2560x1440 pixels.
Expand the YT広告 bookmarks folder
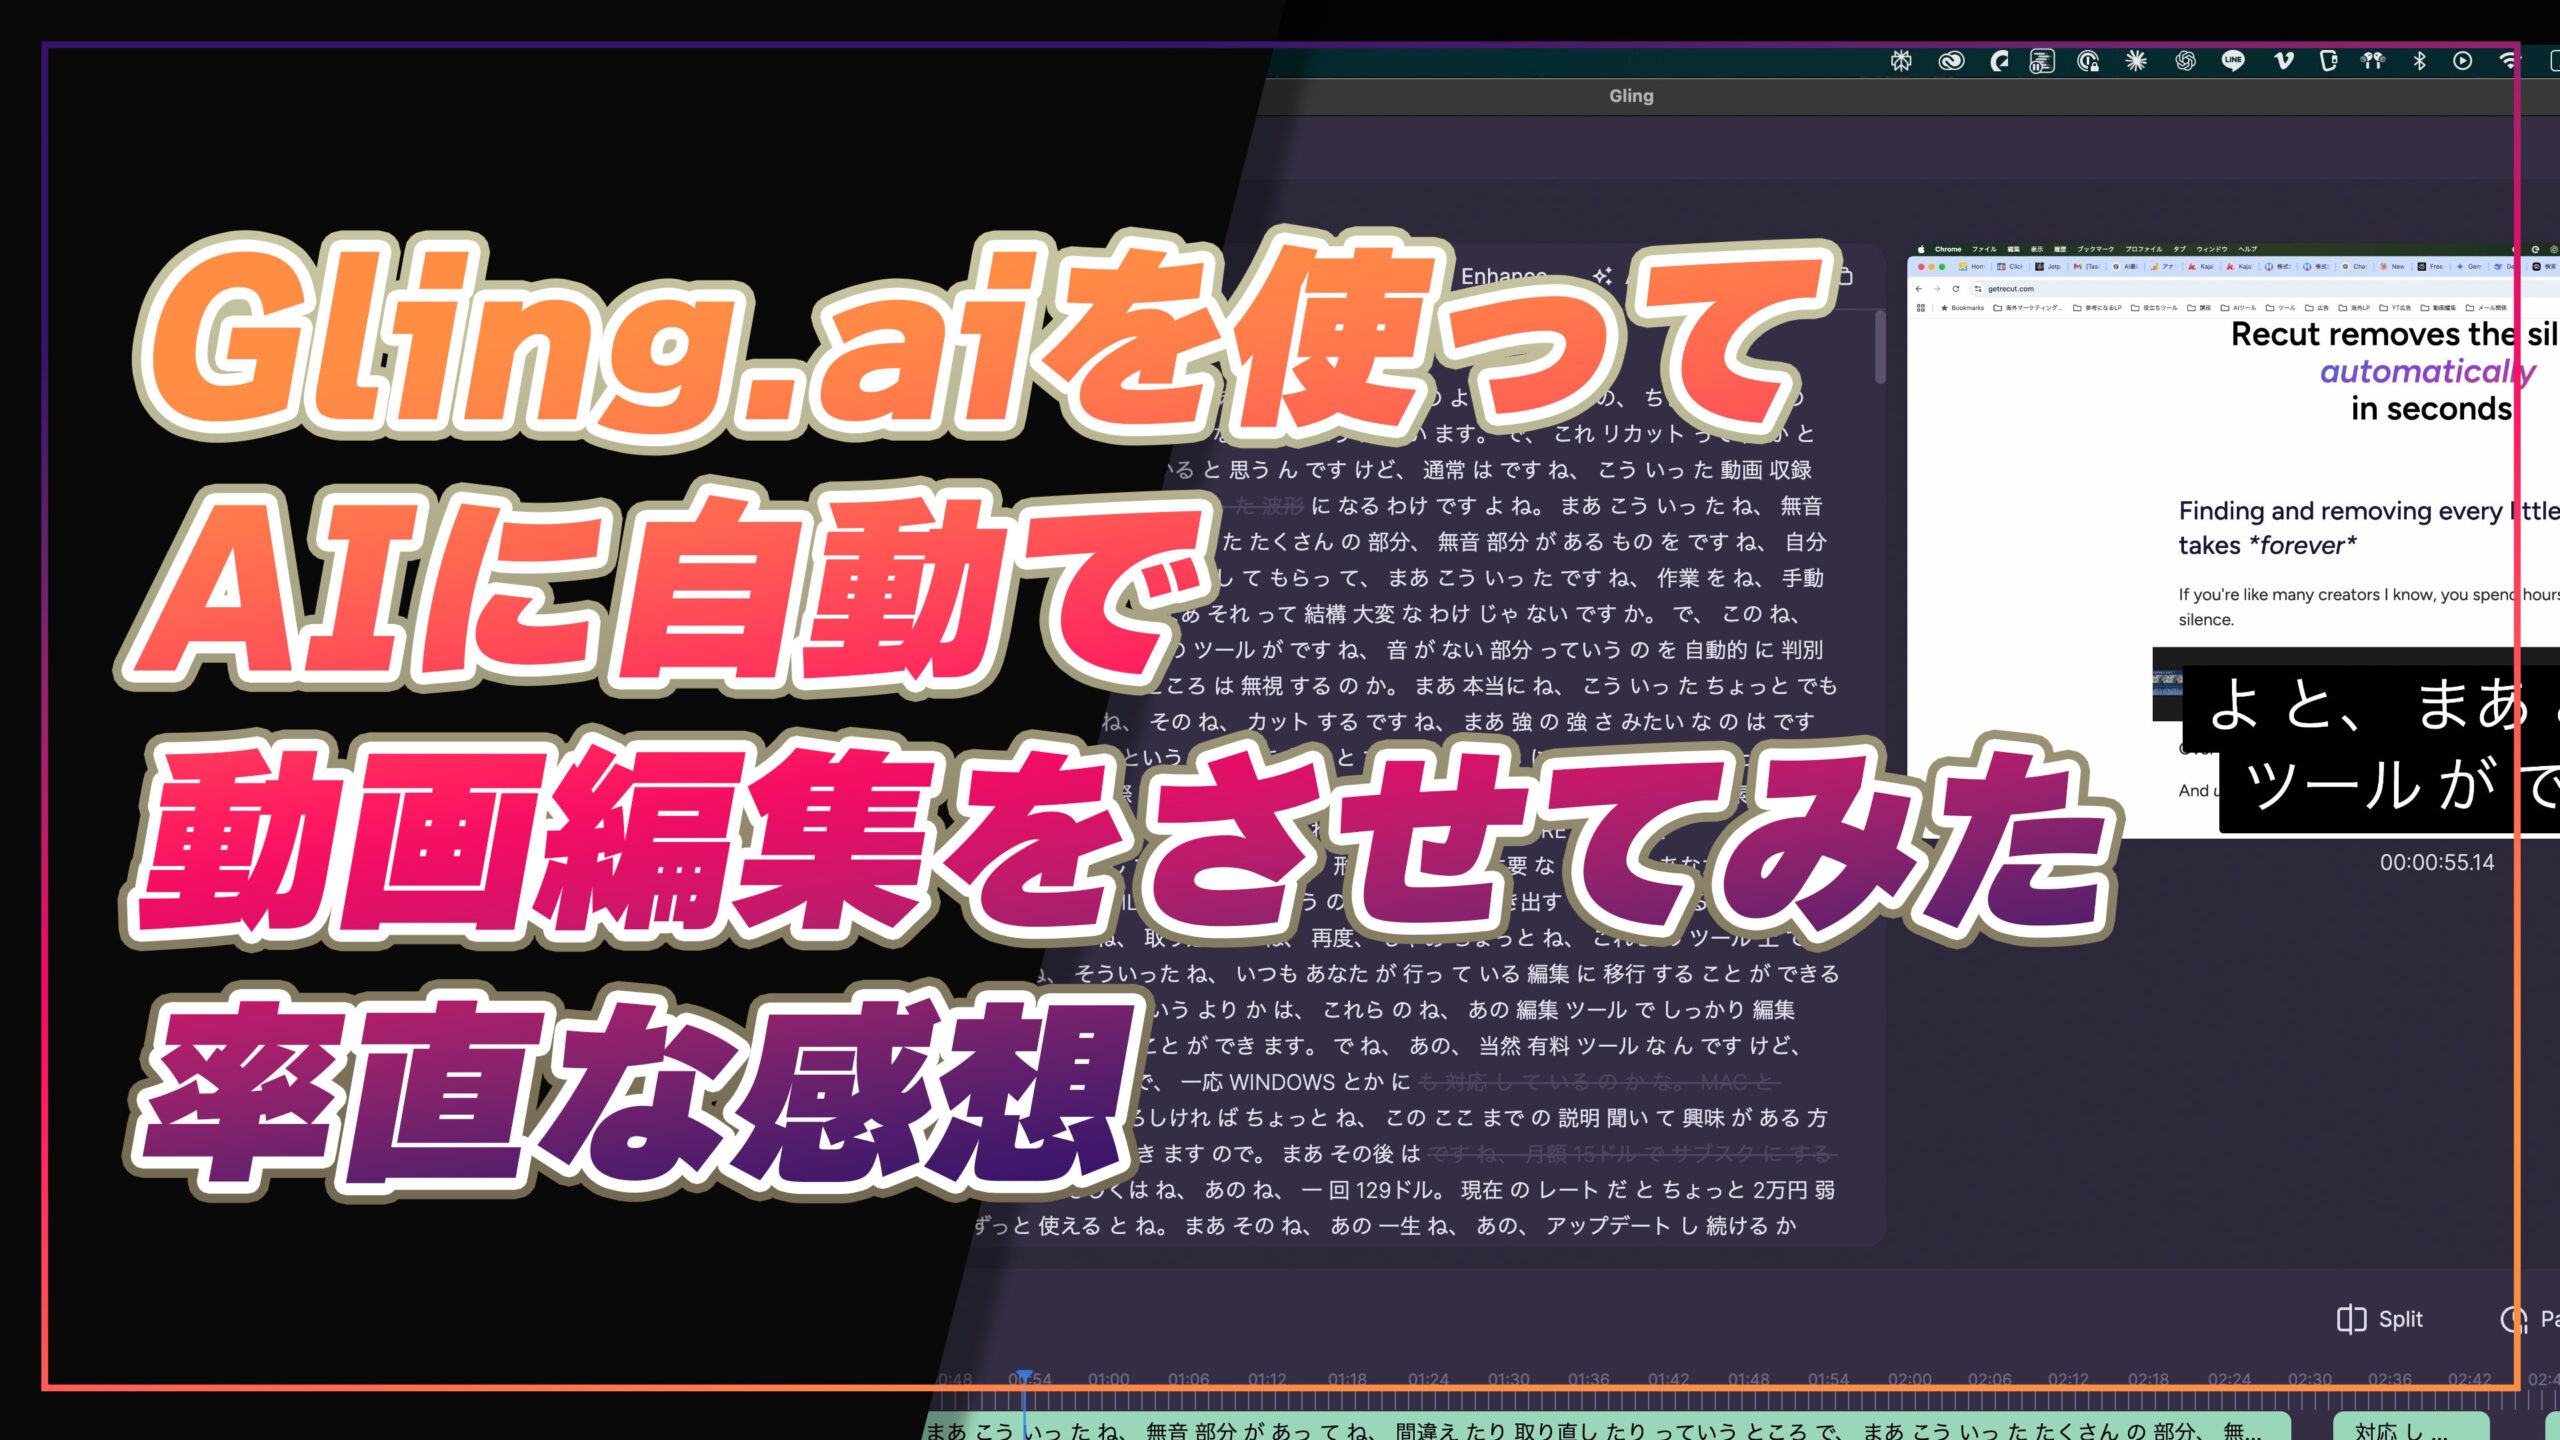[x=2401, y=308]
